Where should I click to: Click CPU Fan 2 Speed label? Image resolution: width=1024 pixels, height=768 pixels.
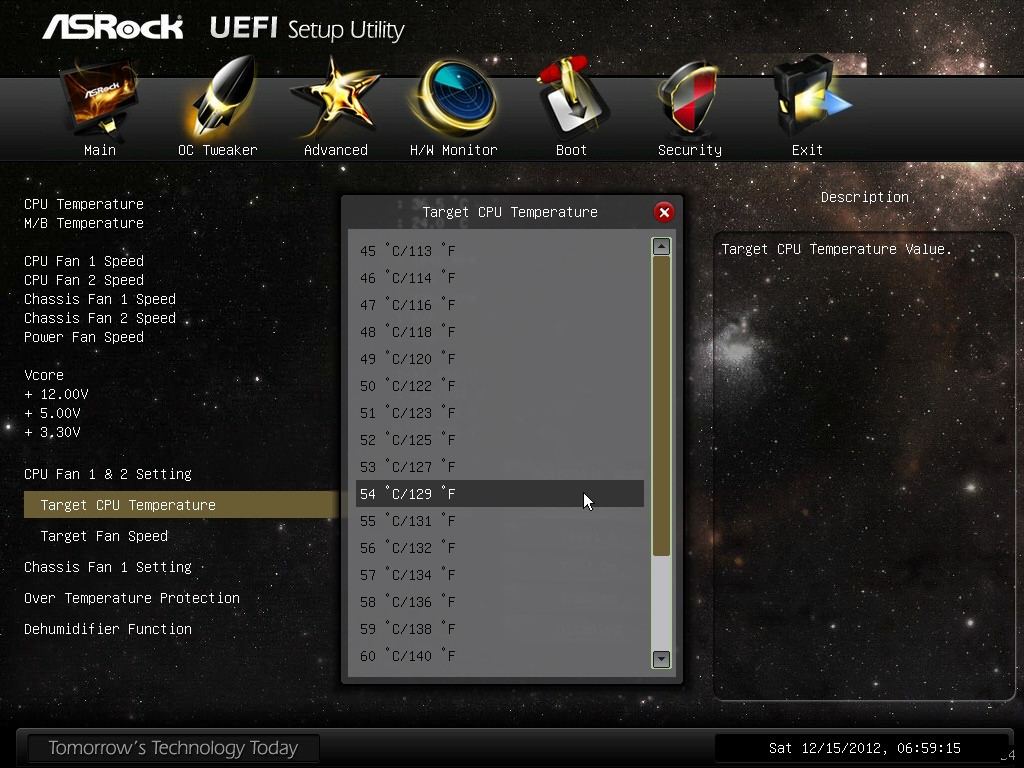tap(84, 280)
